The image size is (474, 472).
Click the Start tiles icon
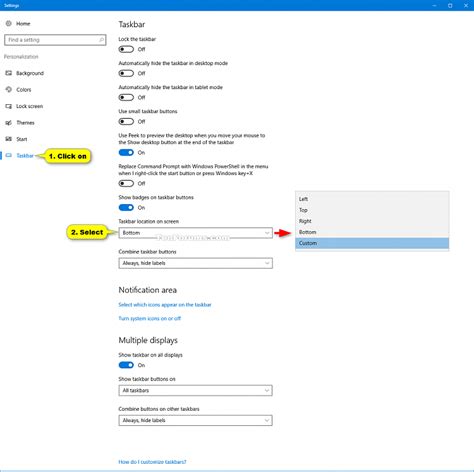[9, 139]
